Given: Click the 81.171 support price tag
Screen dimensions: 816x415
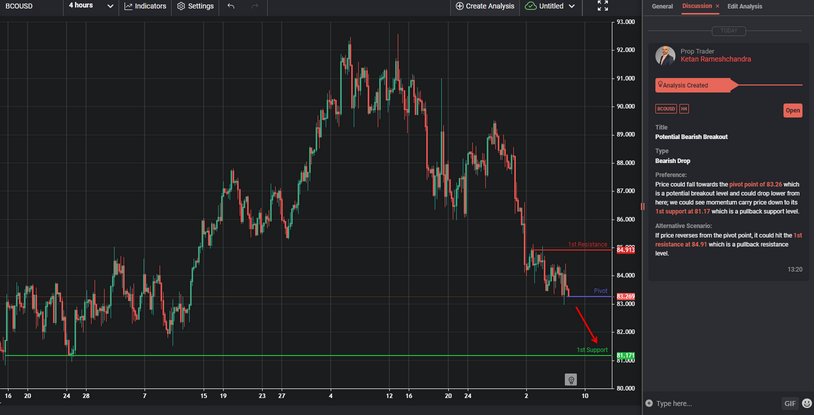Looking at the screenshot, I should click(626, 356).
